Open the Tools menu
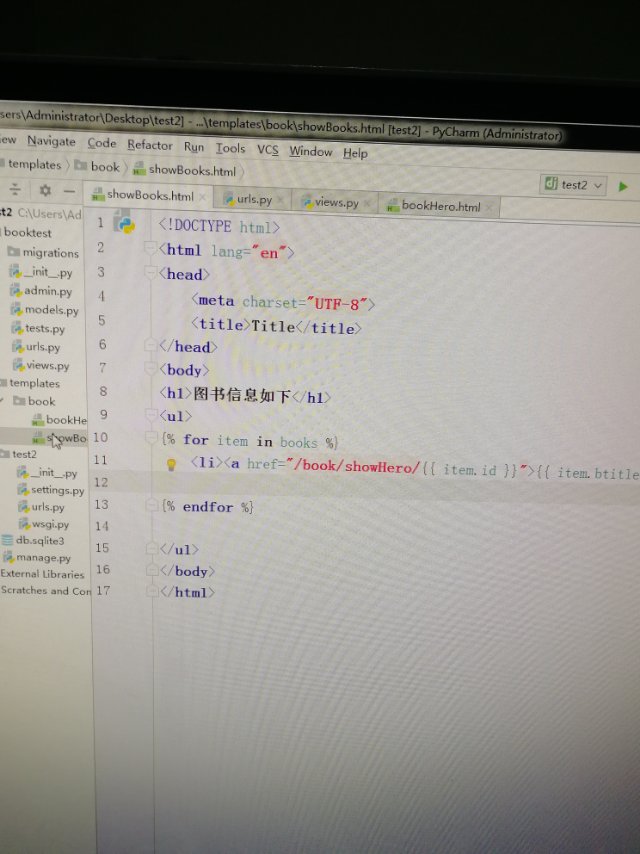The width and height of the screenshot is (640, 854). point(230,148)
